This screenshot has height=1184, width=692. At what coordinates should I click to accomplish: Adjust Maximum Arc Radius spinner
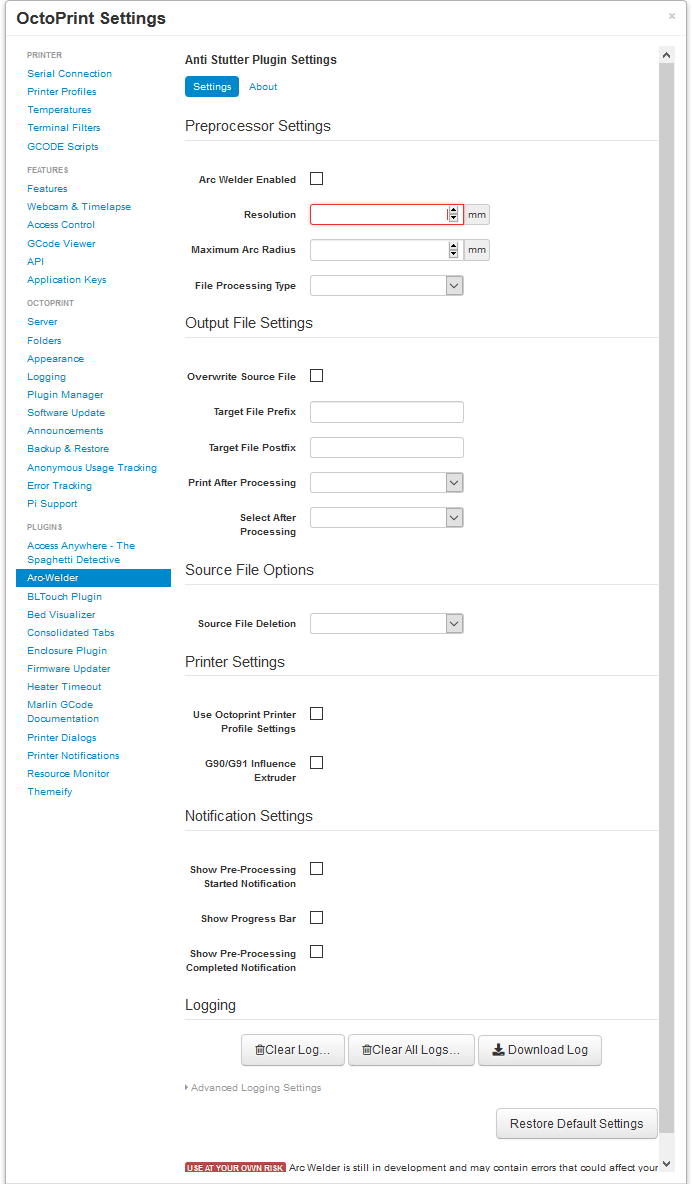coord(453,250)
